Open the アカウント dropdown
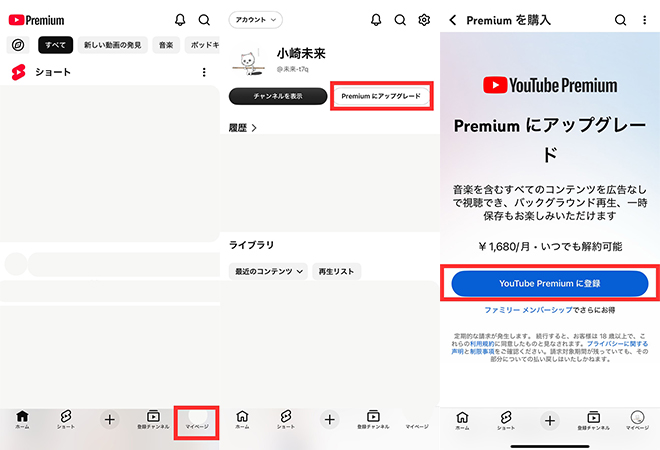 click(x=255, y=20)
